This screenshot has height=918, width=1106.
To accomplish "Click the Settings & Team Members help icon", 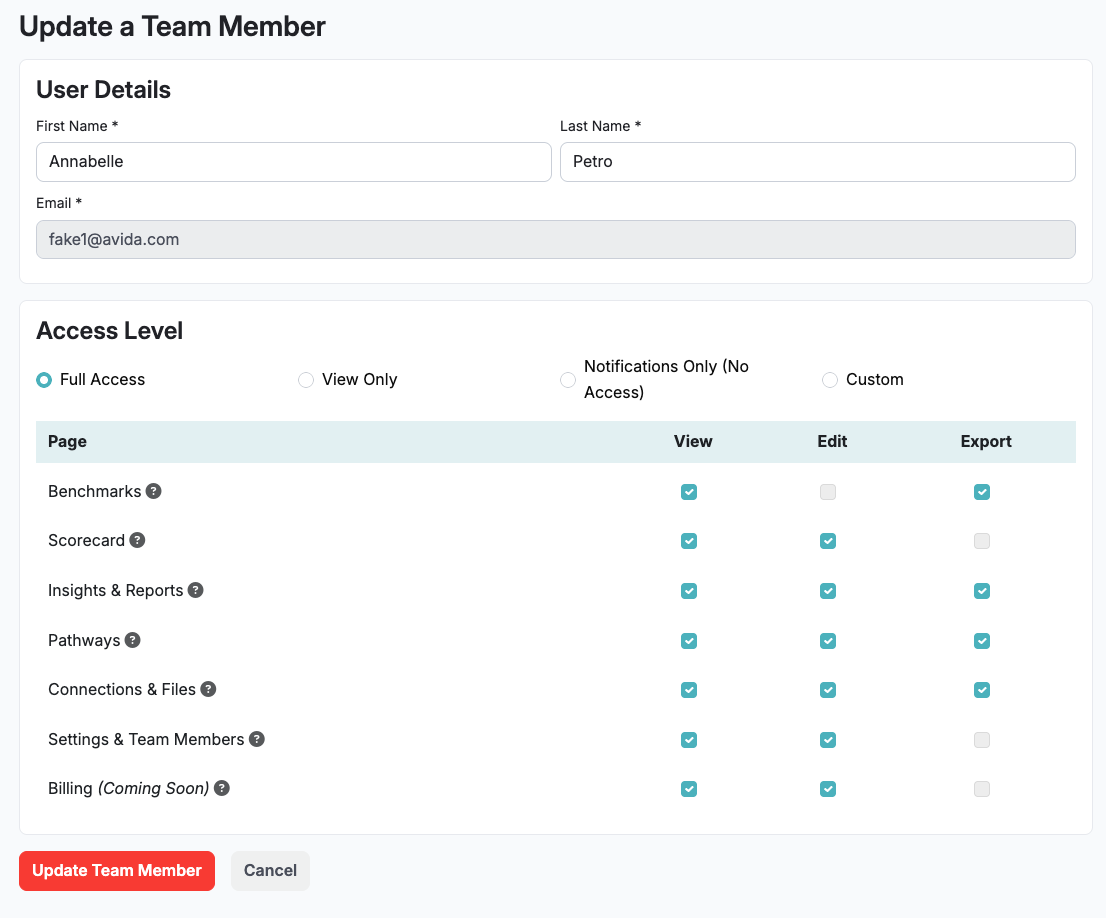I will pyautogui.click(x=257, y=739).
